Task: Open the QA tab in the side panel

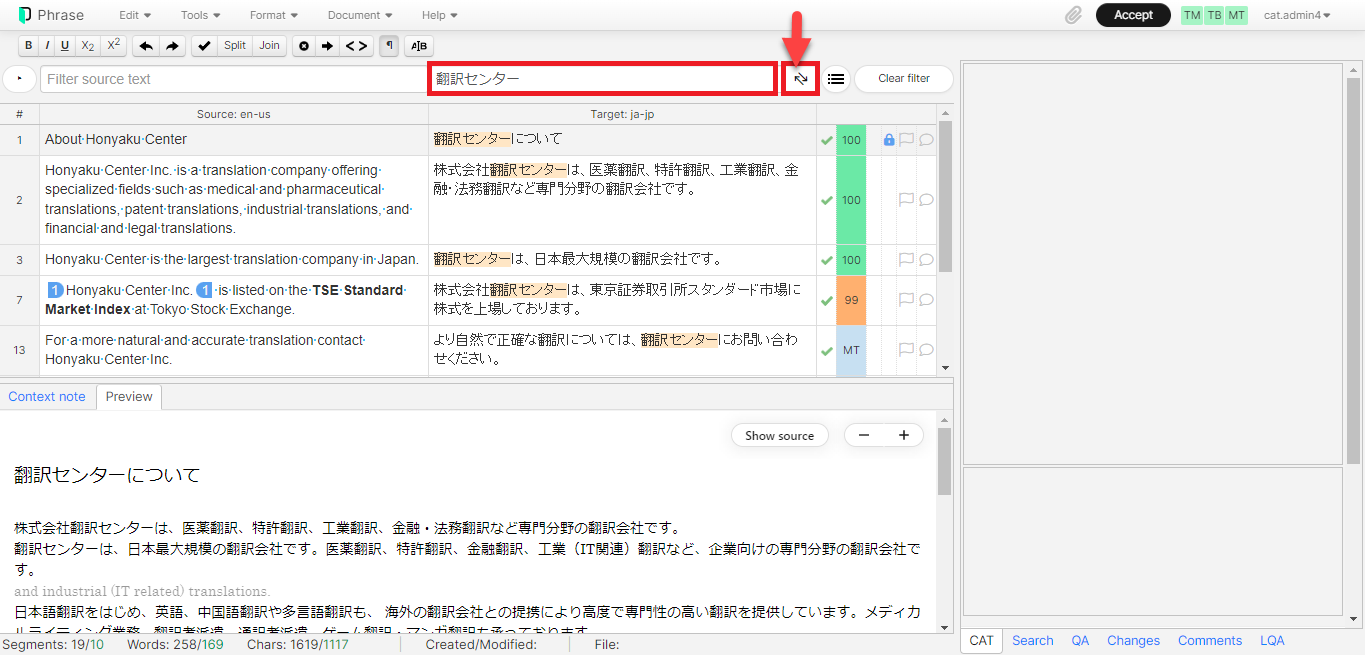Action: coord(1080,641)
